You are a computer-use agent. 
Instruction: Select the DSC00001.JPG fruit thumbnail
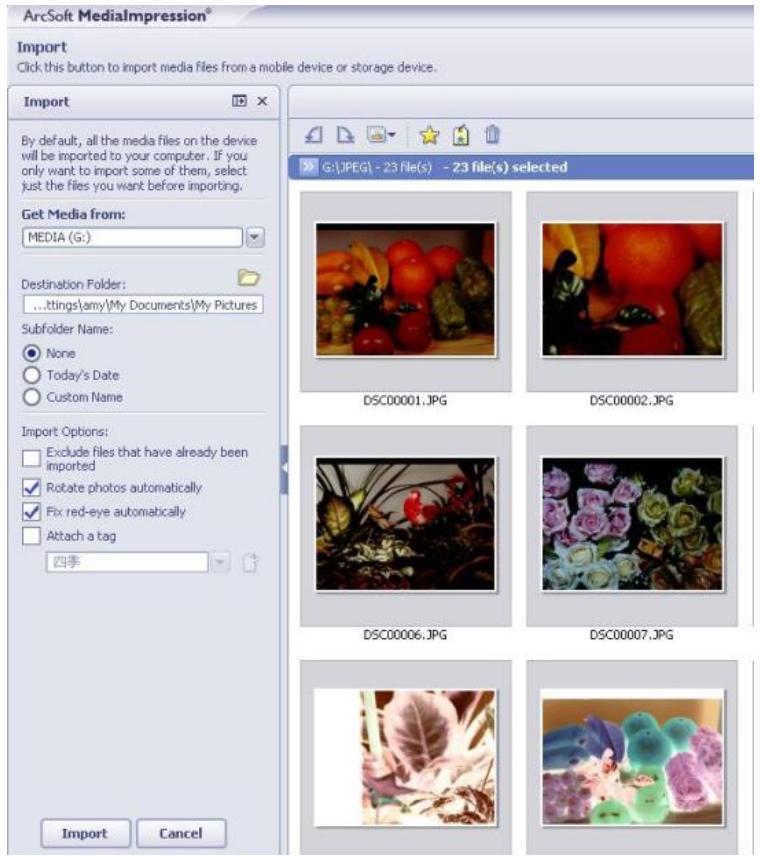(x=406, y=290)
